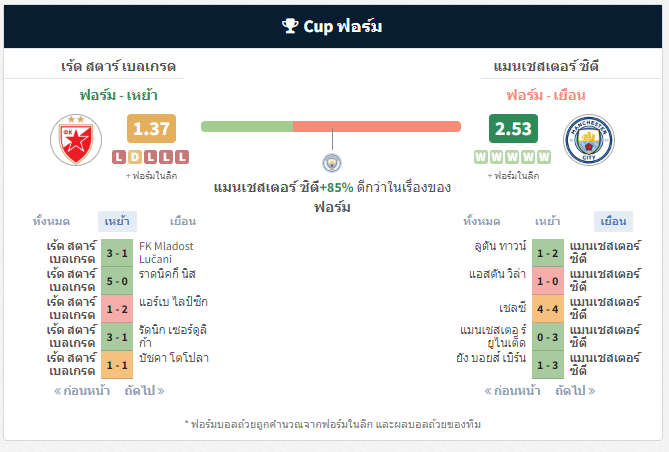Screen dimensions: 669x452
Task: Click the Manchester City club crest
Action: click(x=589, y=140)
